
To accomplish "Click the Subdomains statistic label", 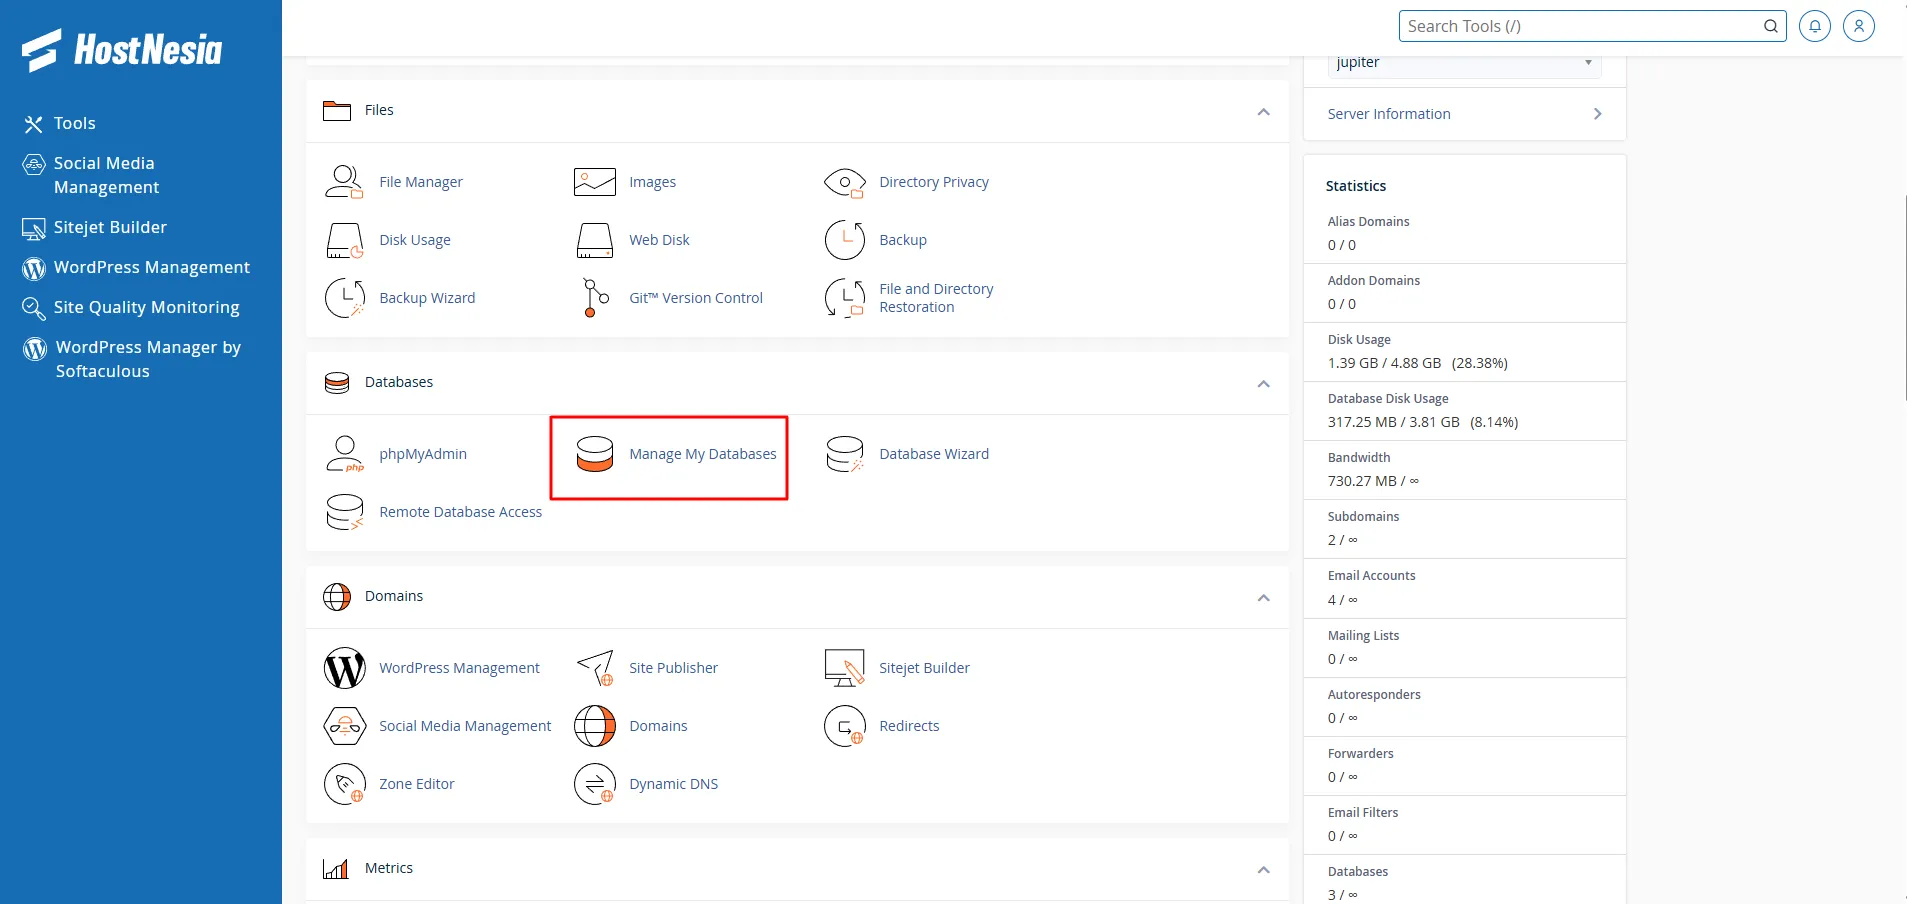I will 1363,517.
